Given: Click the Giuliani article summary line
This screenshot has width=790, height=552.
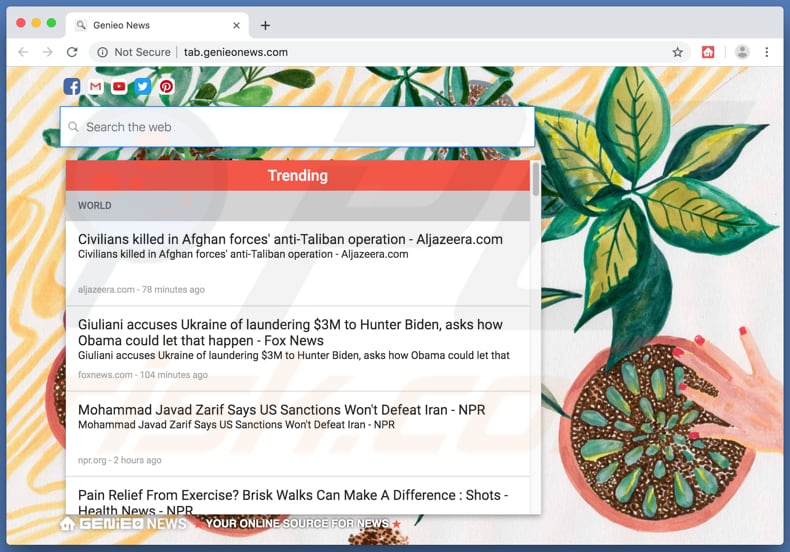Looking at the screenshot, I should pos(294,356).
